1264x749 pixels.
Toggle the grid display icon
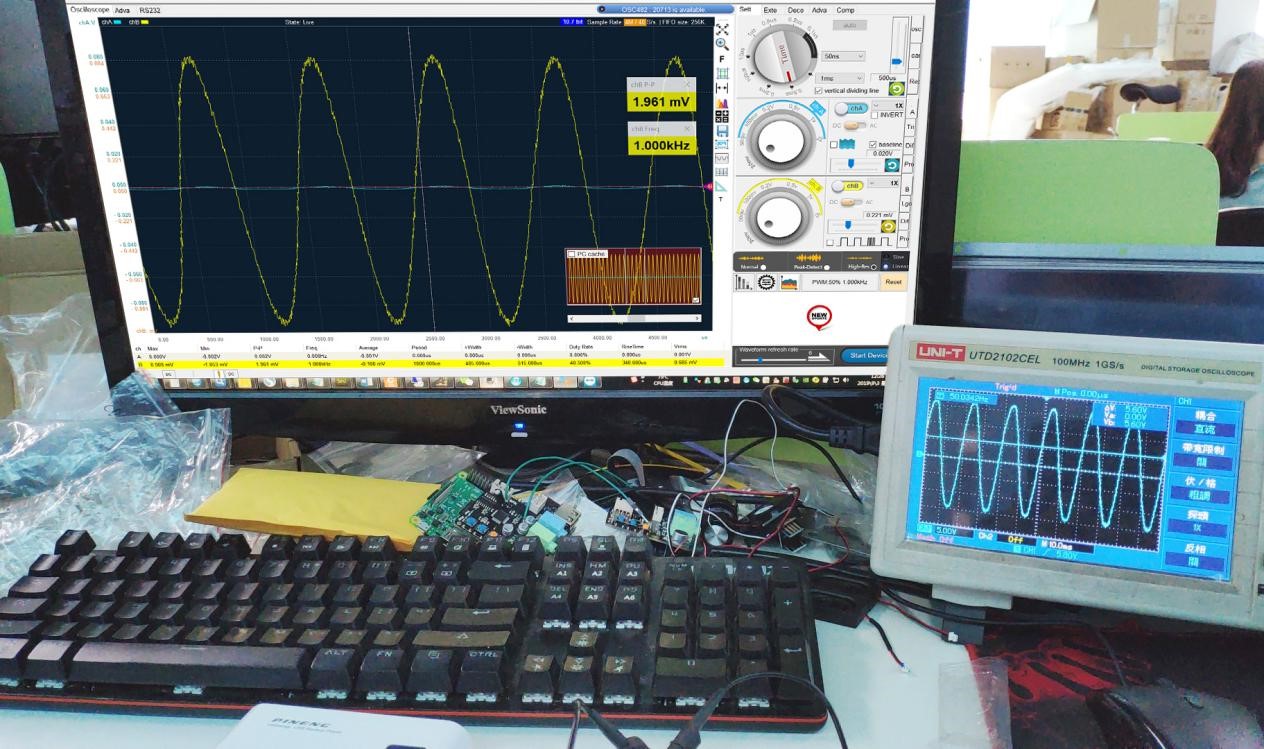pyautogui.click(x=722, y=73)
